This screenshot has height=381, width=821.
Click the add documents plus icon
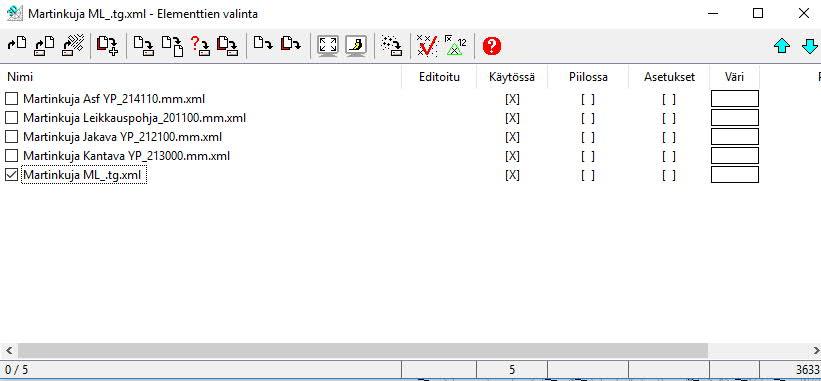(107, 46)
